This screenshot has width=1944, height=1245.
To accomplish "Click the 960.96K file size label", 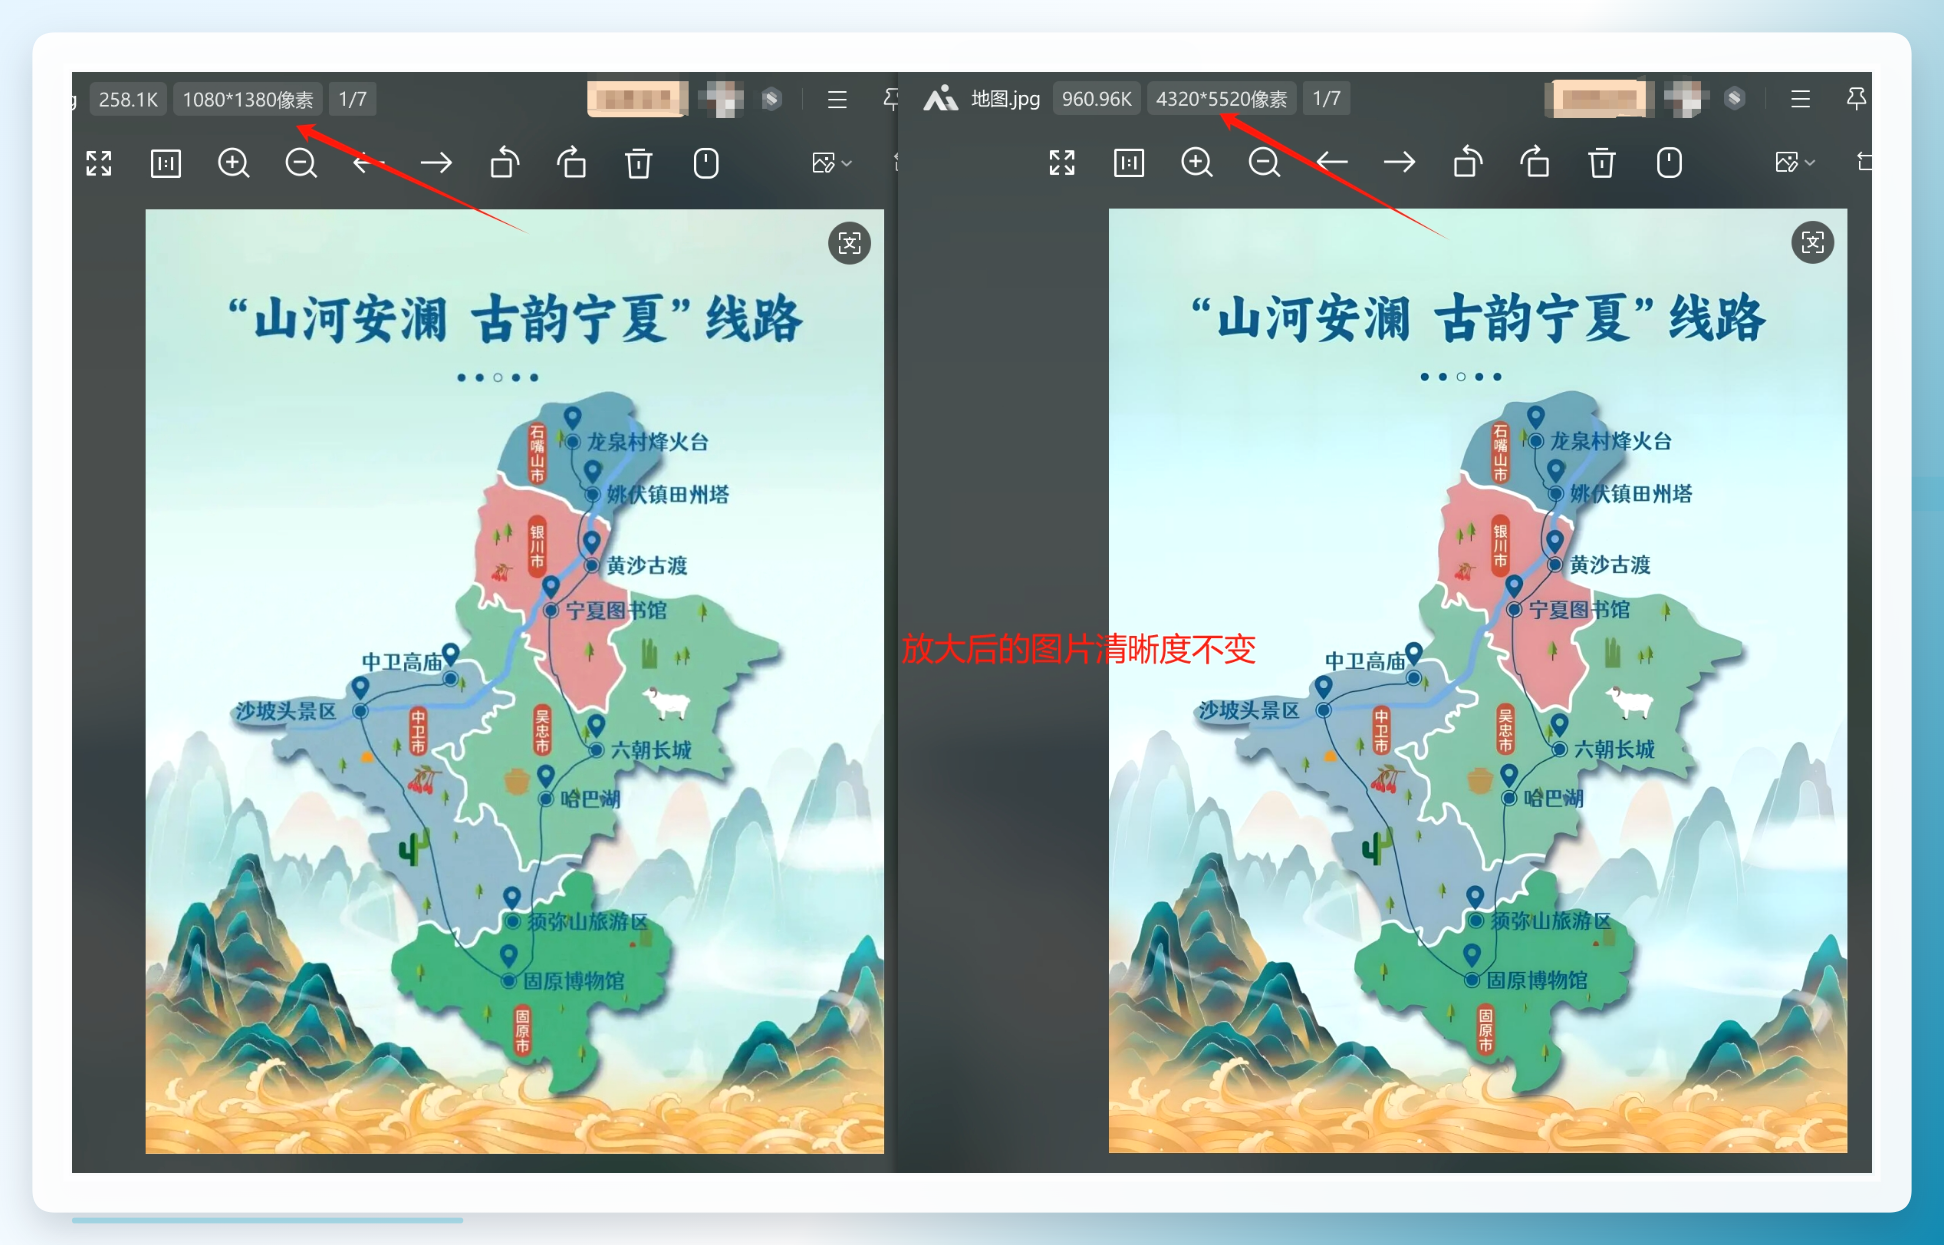I will pyautogui.click(x=1096, y=98).
